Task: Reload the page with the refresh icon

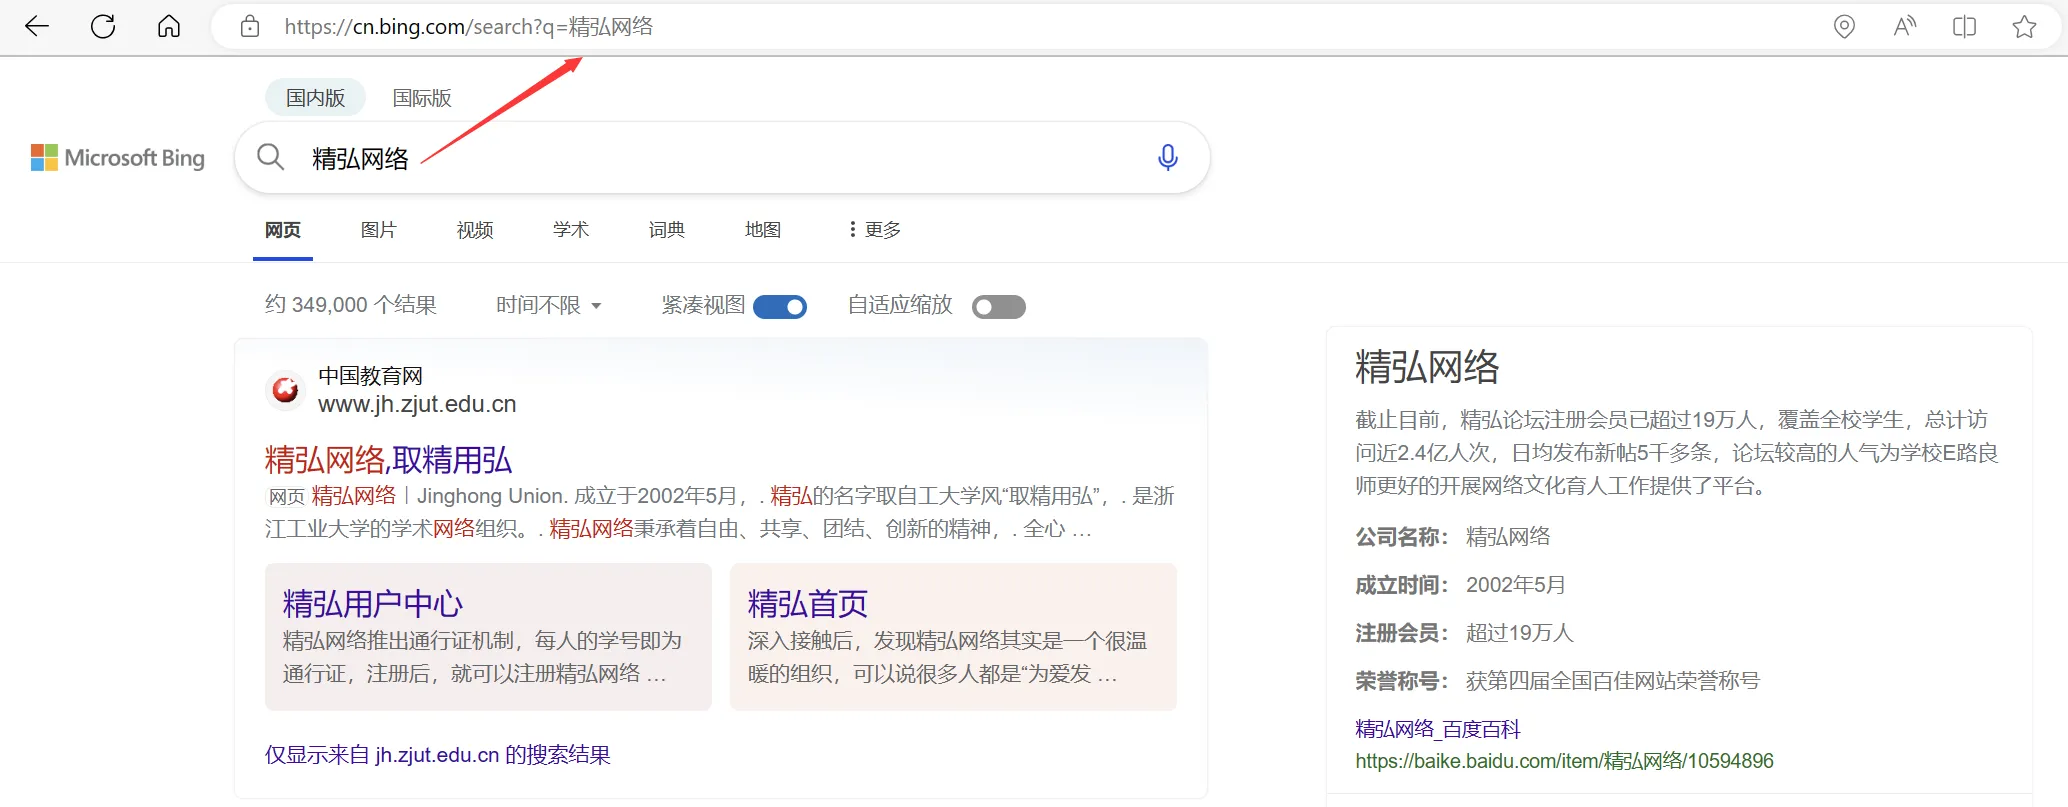Action: pyautogui.click(x=103, y=26)
